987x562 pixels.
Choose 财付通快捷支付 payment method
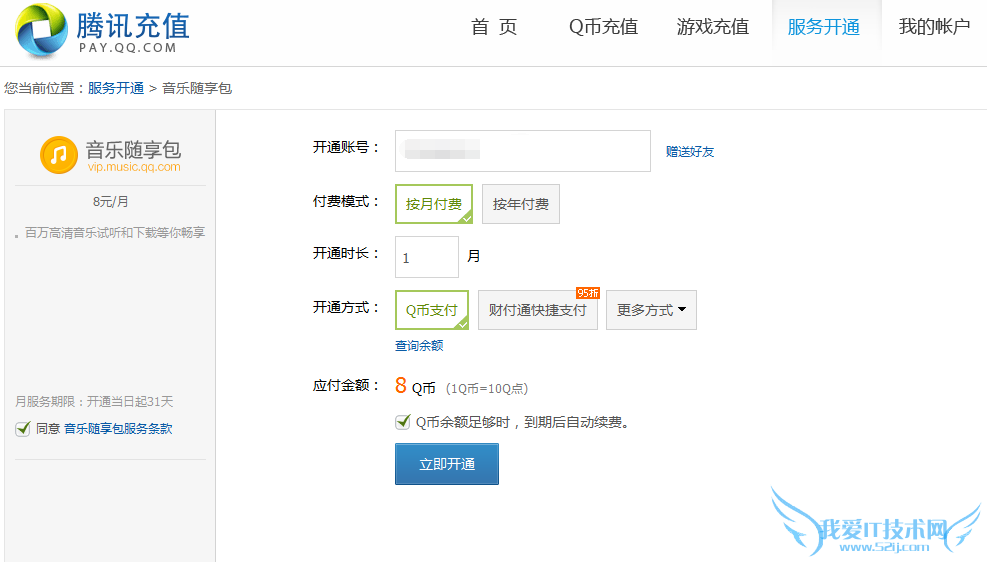click(x=538, y=310)
